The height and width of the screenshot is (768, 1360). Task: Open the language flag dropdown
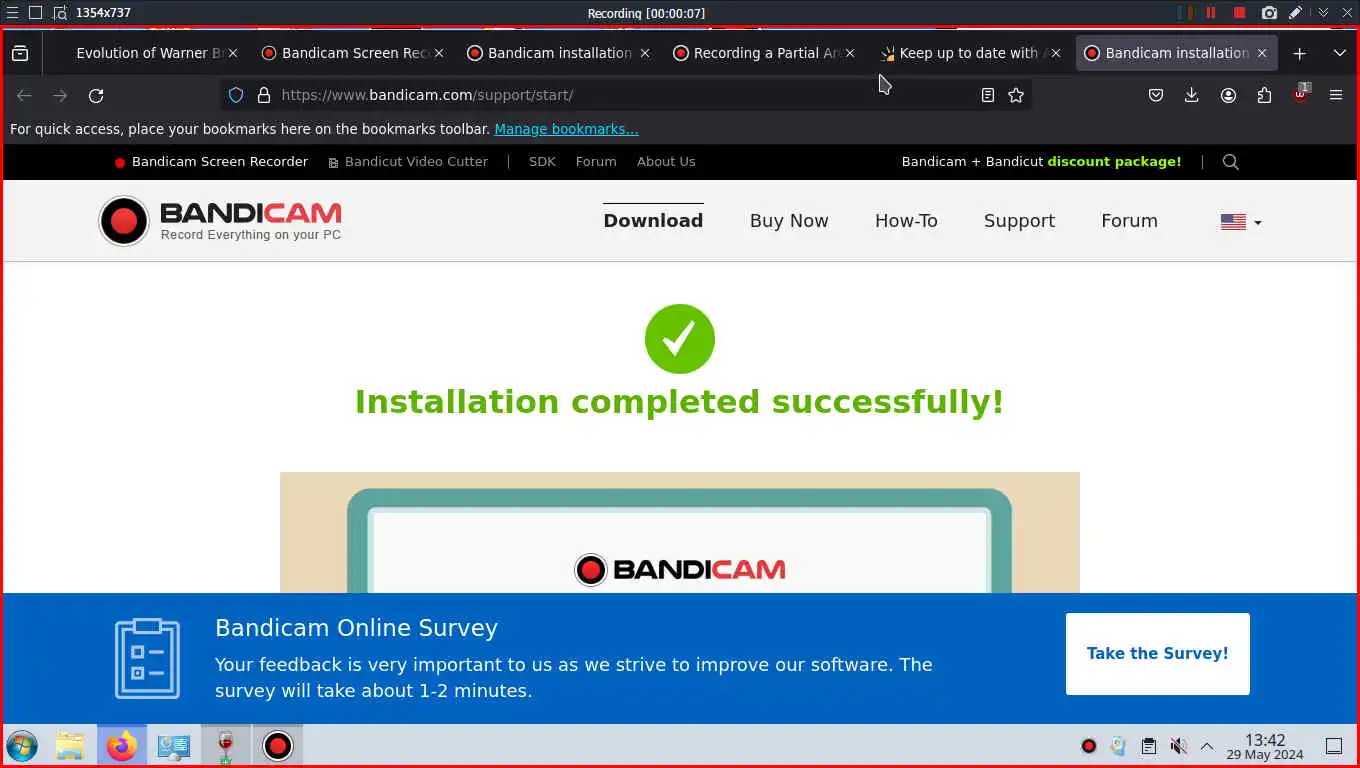[1241, 222]
